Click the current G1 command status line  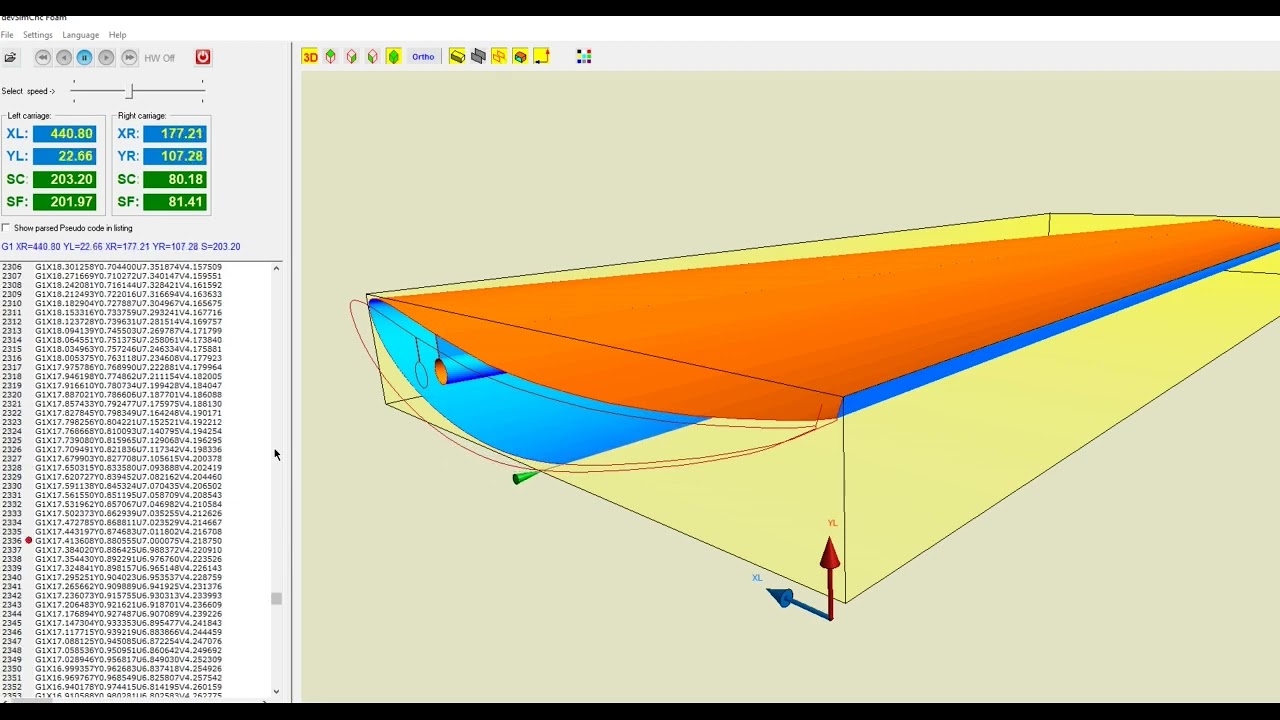point(121,247)
